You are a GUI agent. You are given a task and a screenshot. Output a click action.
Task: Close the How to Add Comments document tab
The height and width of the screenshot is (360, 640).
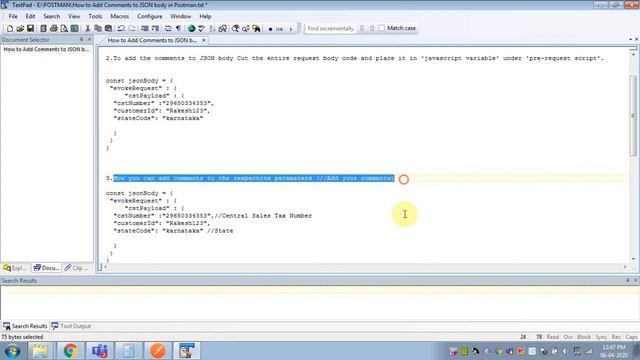click(x=204, y=40)
